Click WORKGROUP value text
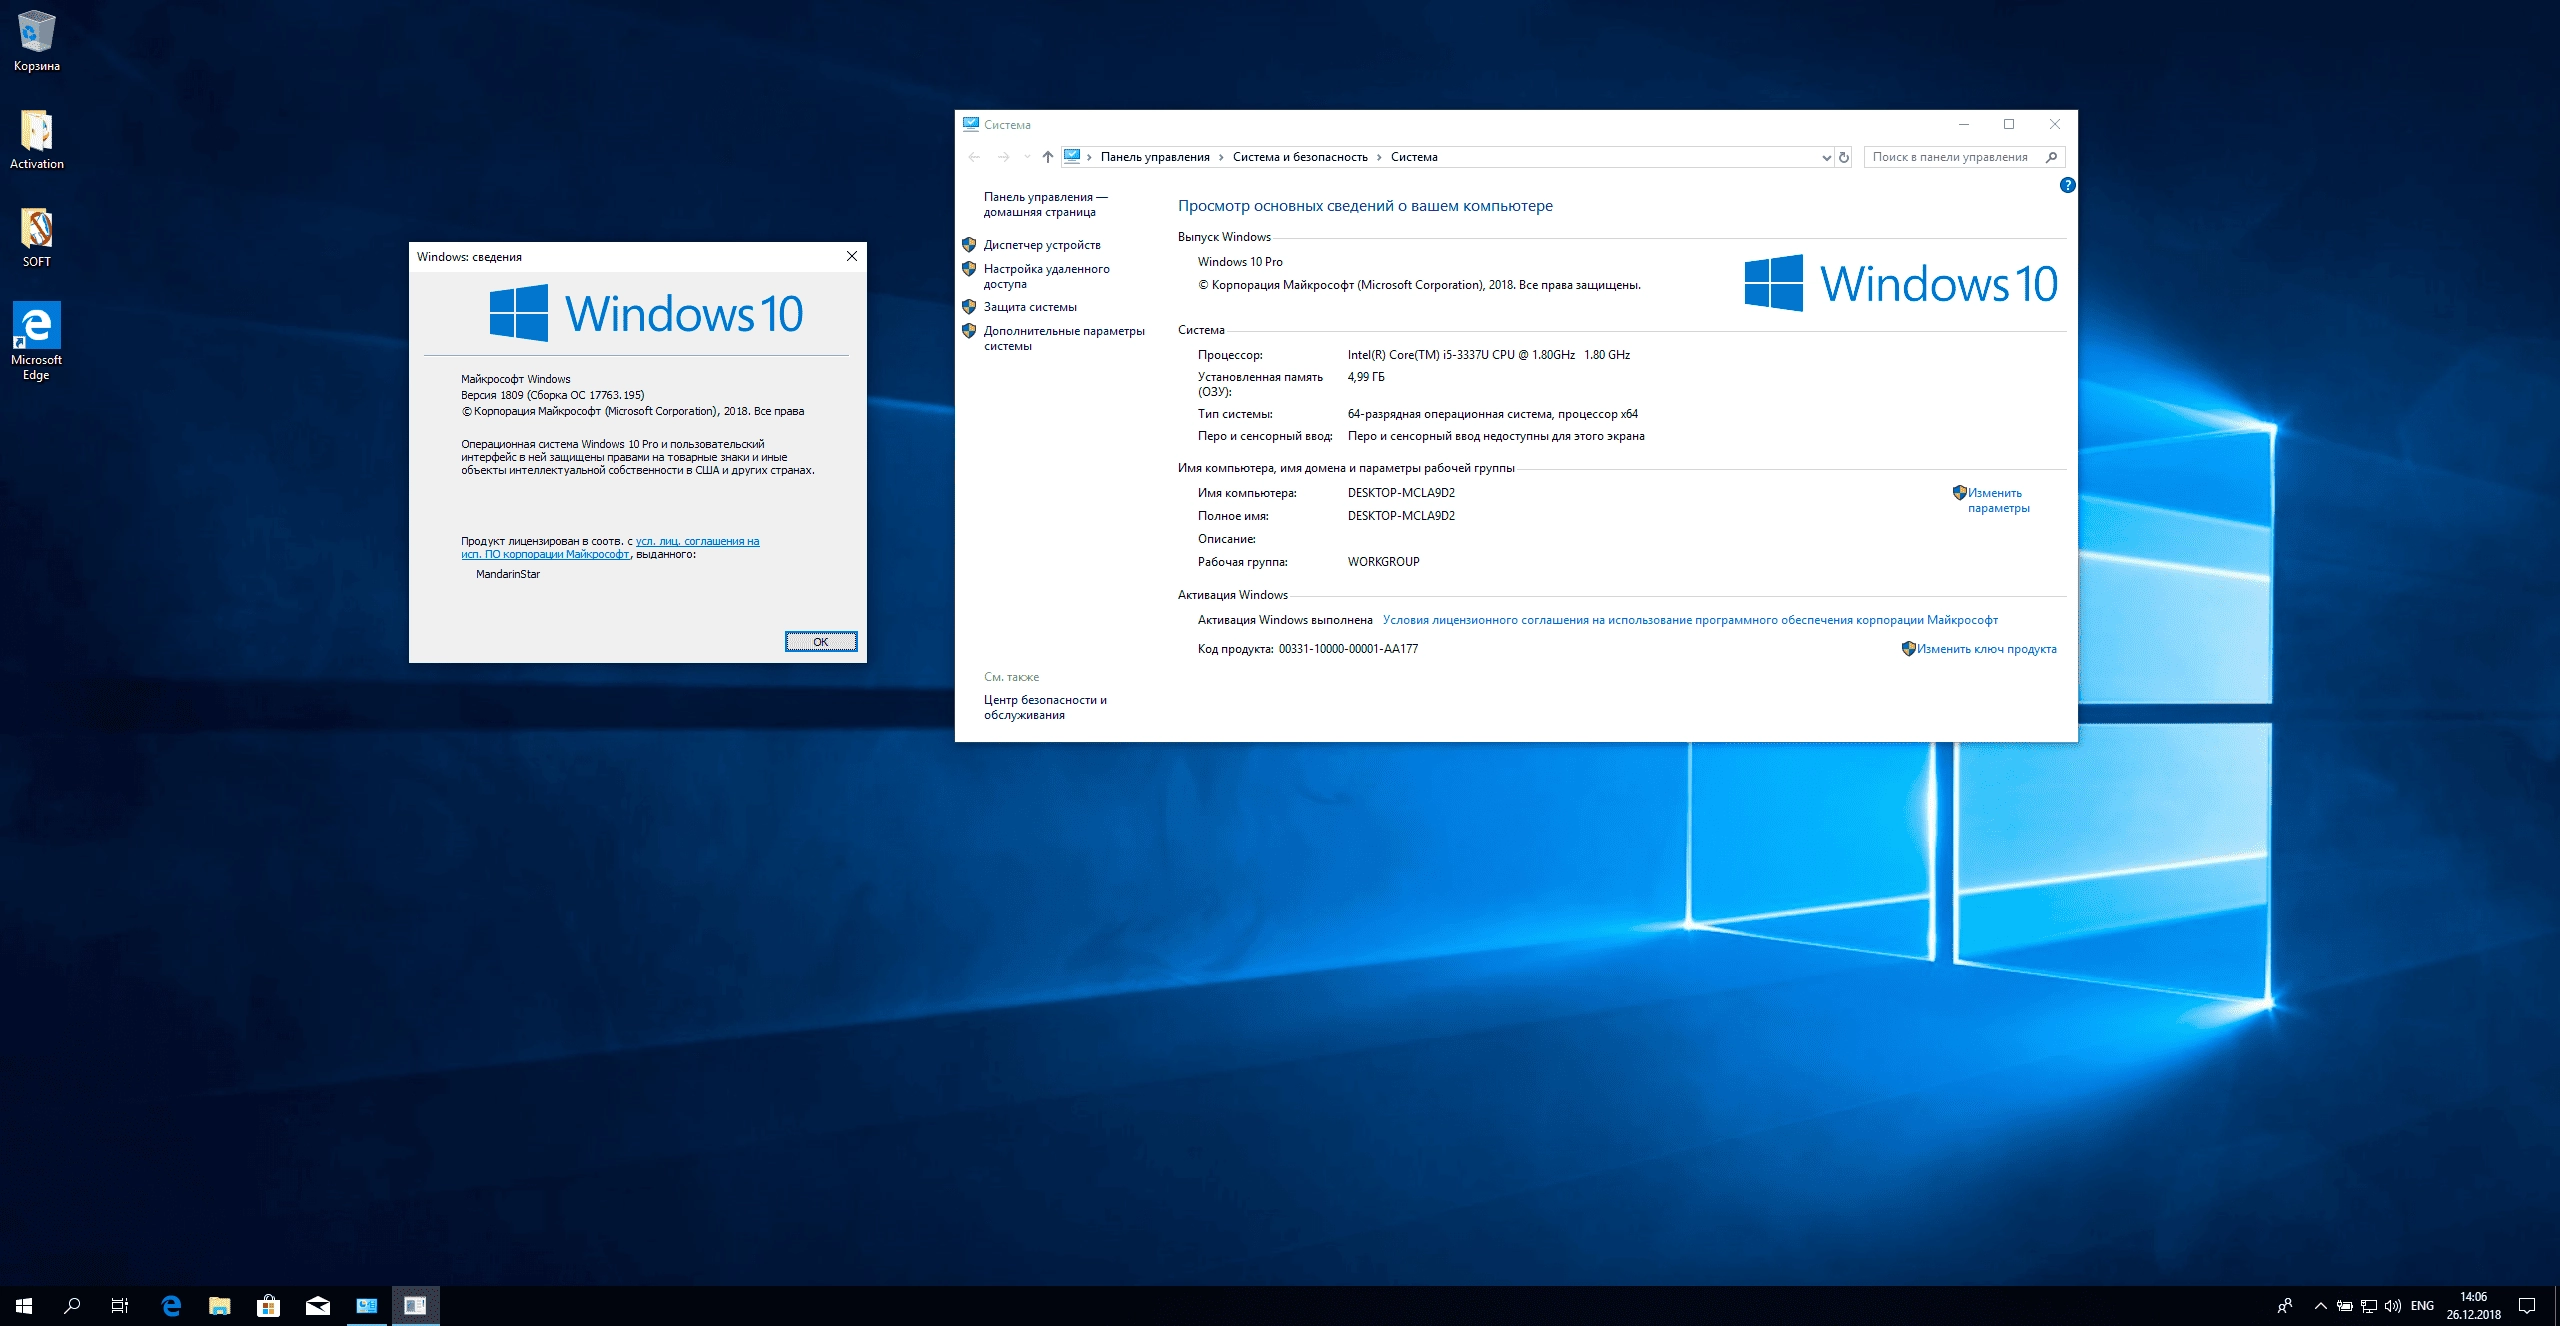Image resolution: width=2560 pixels, height=1326 pixels. tap(1383, 562)
